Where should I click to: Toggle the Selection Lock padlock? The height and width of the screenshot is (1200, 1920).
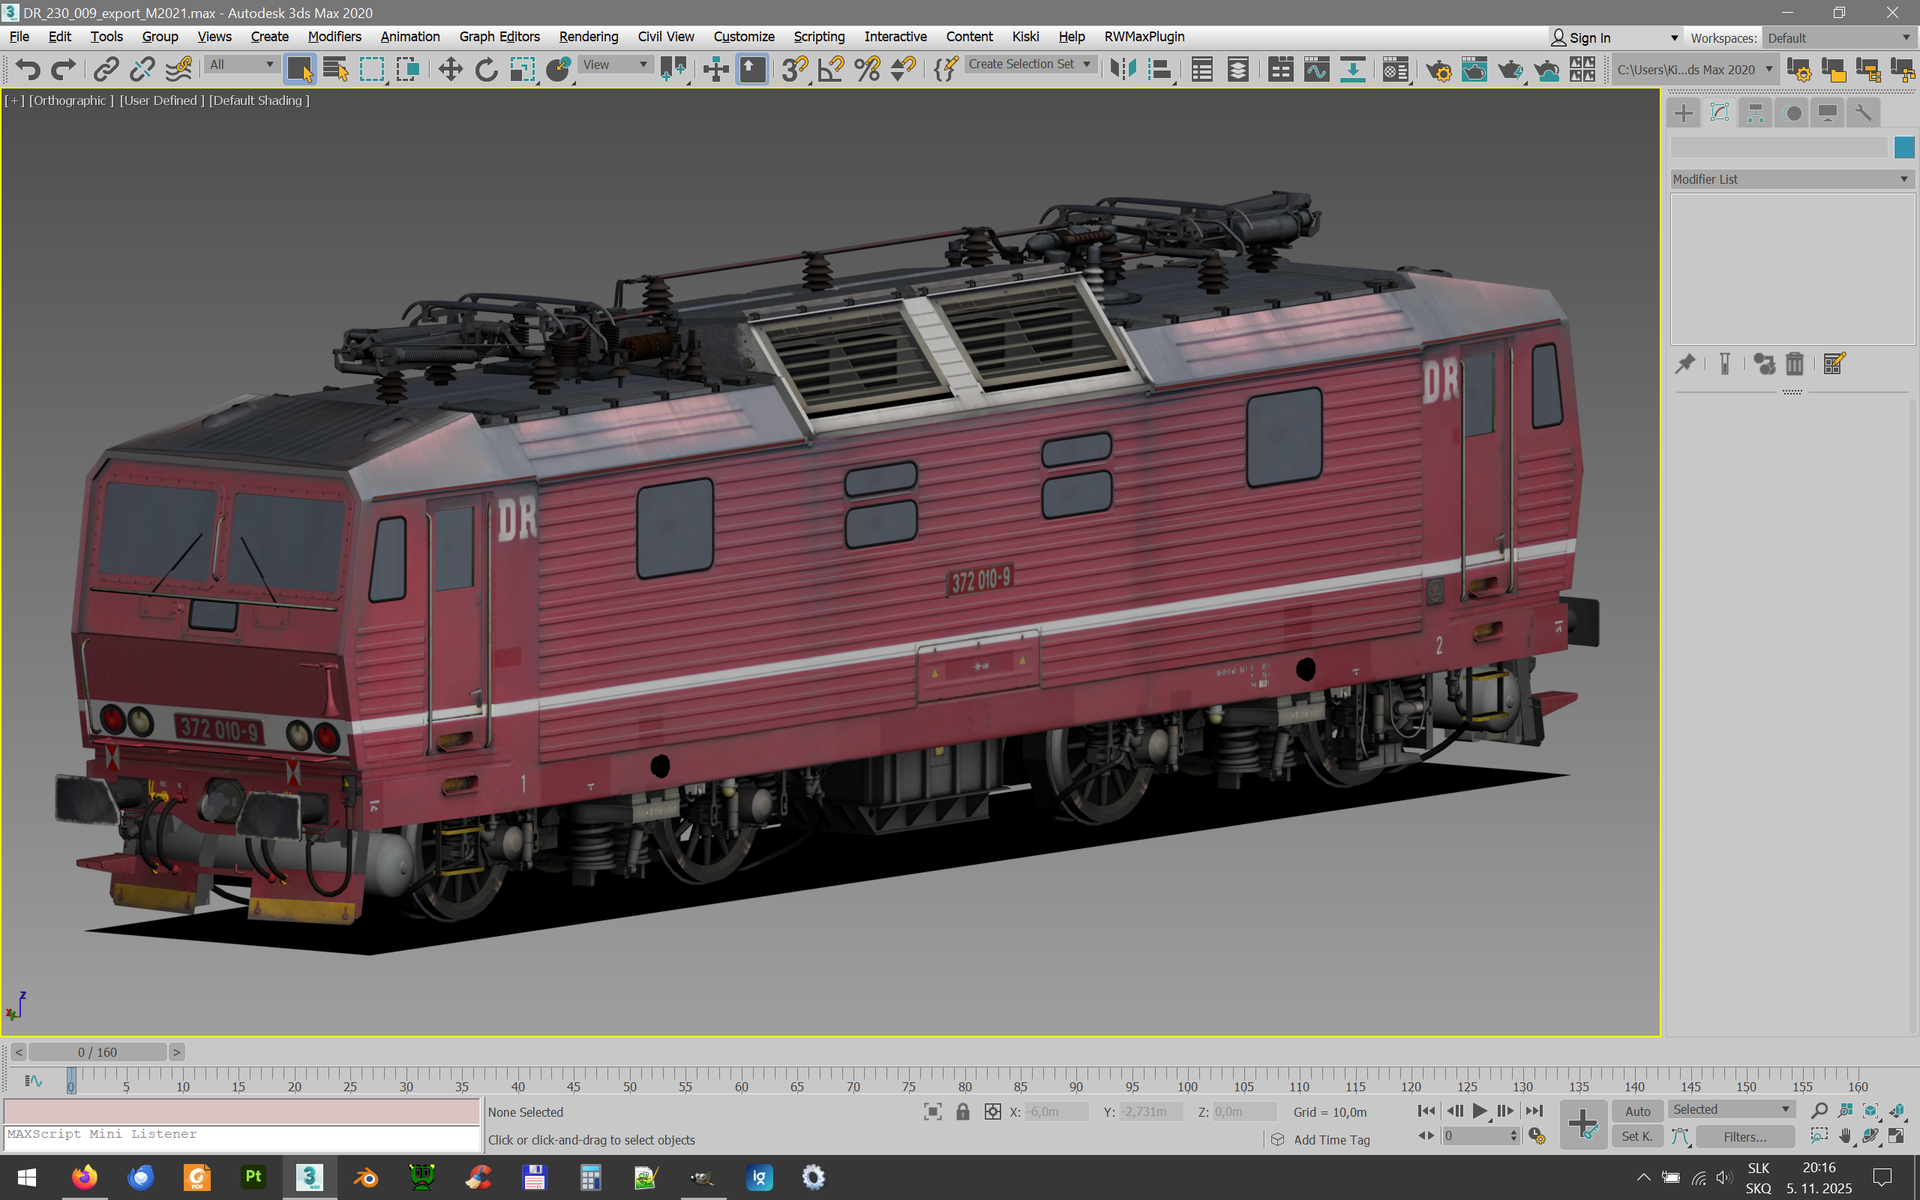(x=962, y=1112)
